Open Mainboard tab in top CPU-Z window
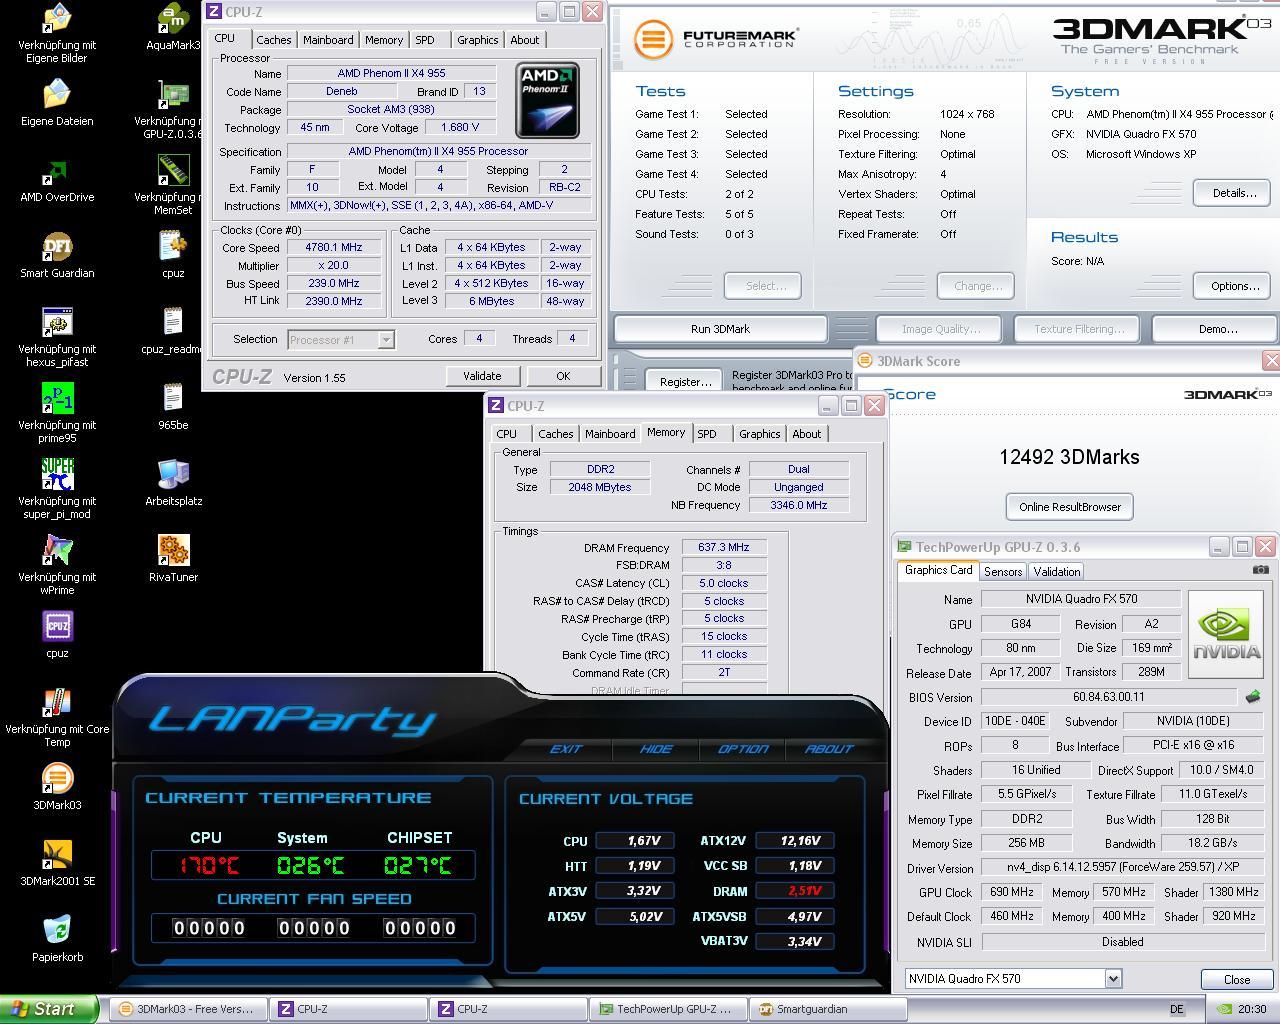 coord(328,40)
